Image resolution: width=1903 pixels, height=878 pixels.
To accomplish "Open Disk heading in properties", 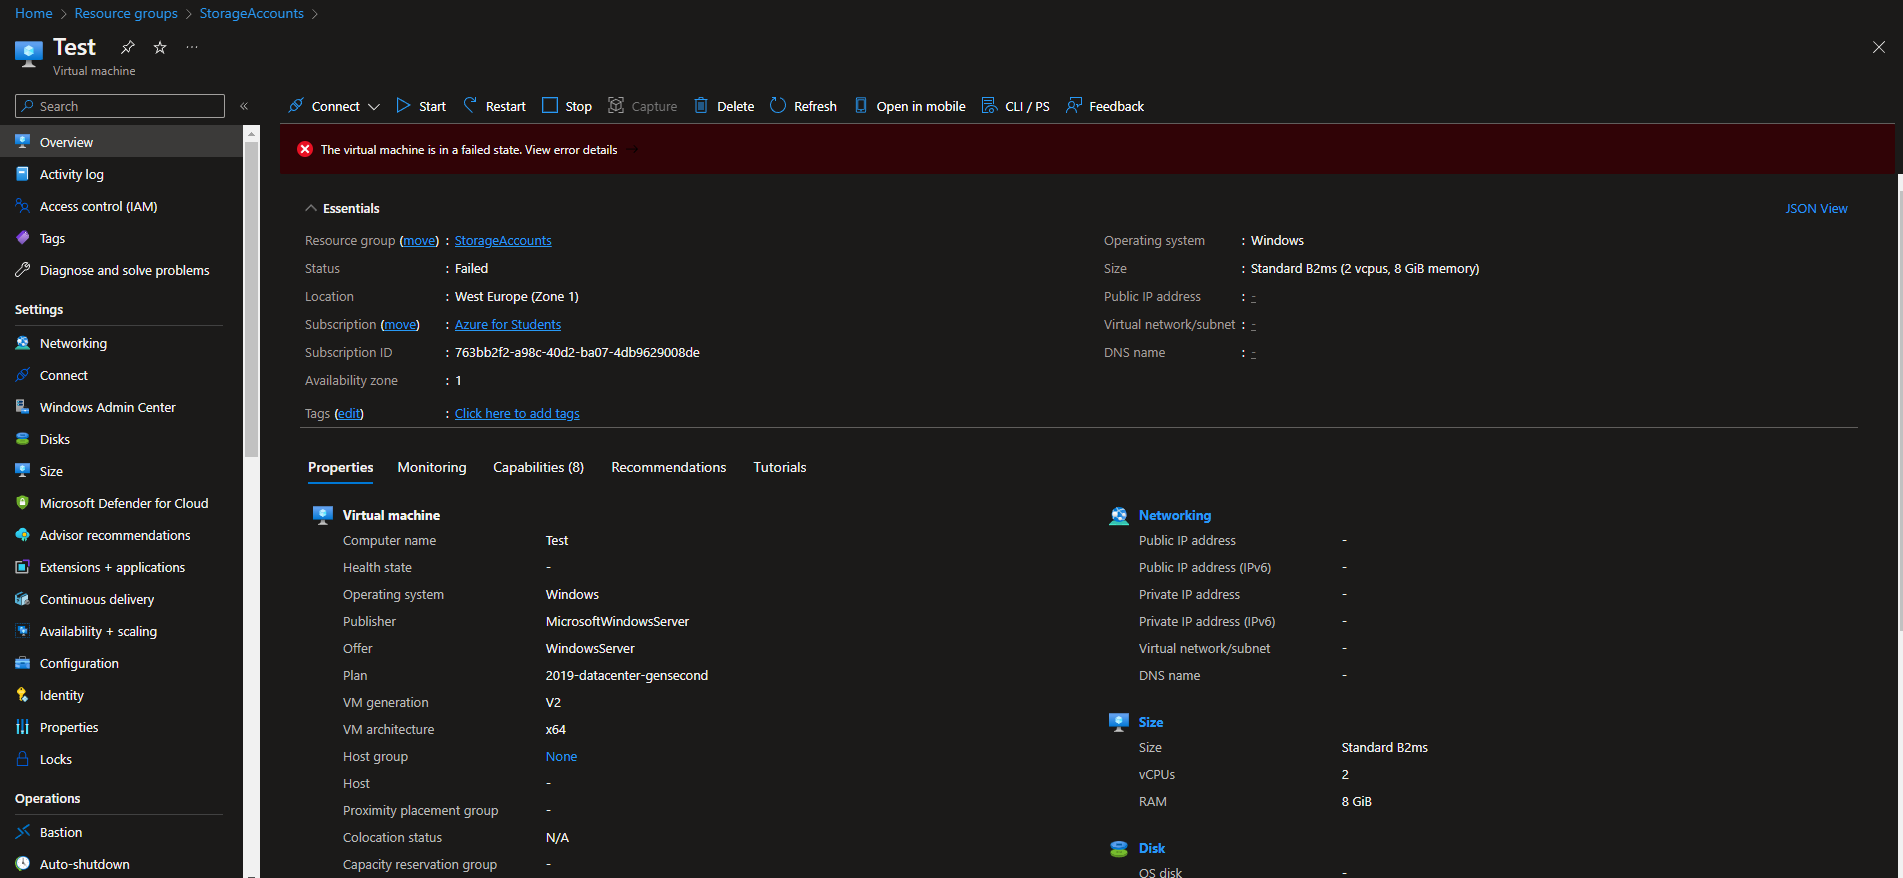I will tap(1151, 848).
